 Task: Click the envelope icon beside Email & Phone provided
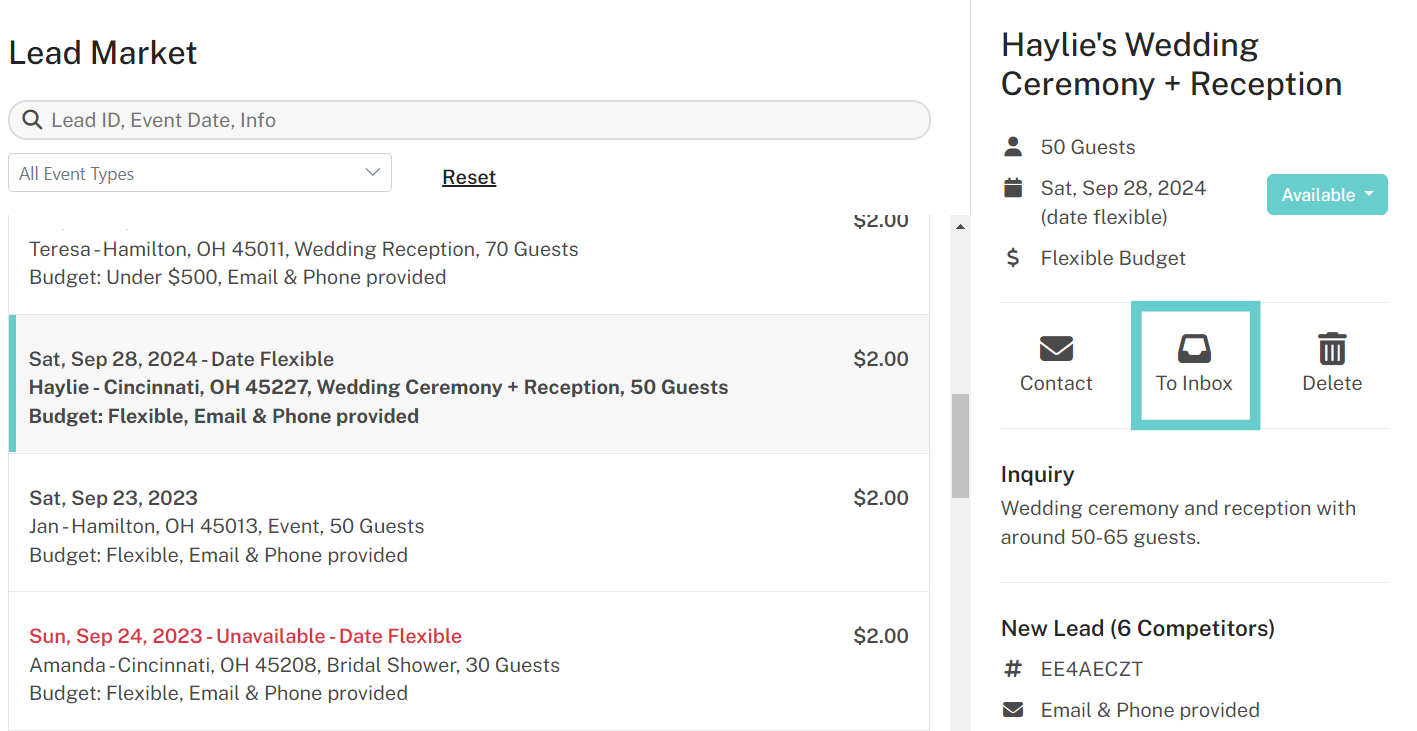coord(1013,710)
